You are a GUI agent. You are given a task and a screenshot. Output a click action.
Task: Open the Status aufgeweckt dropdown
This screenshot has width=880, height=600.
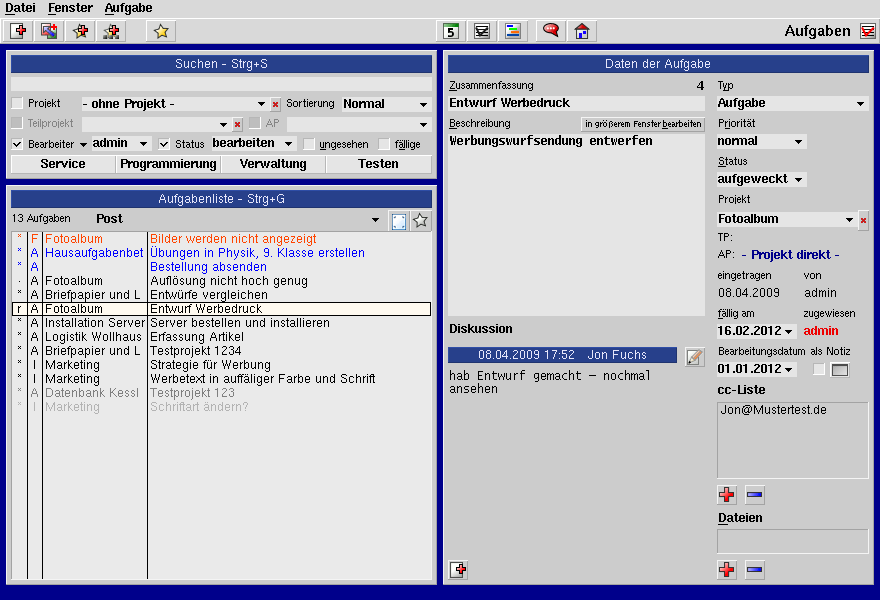(x=760, y=179)
